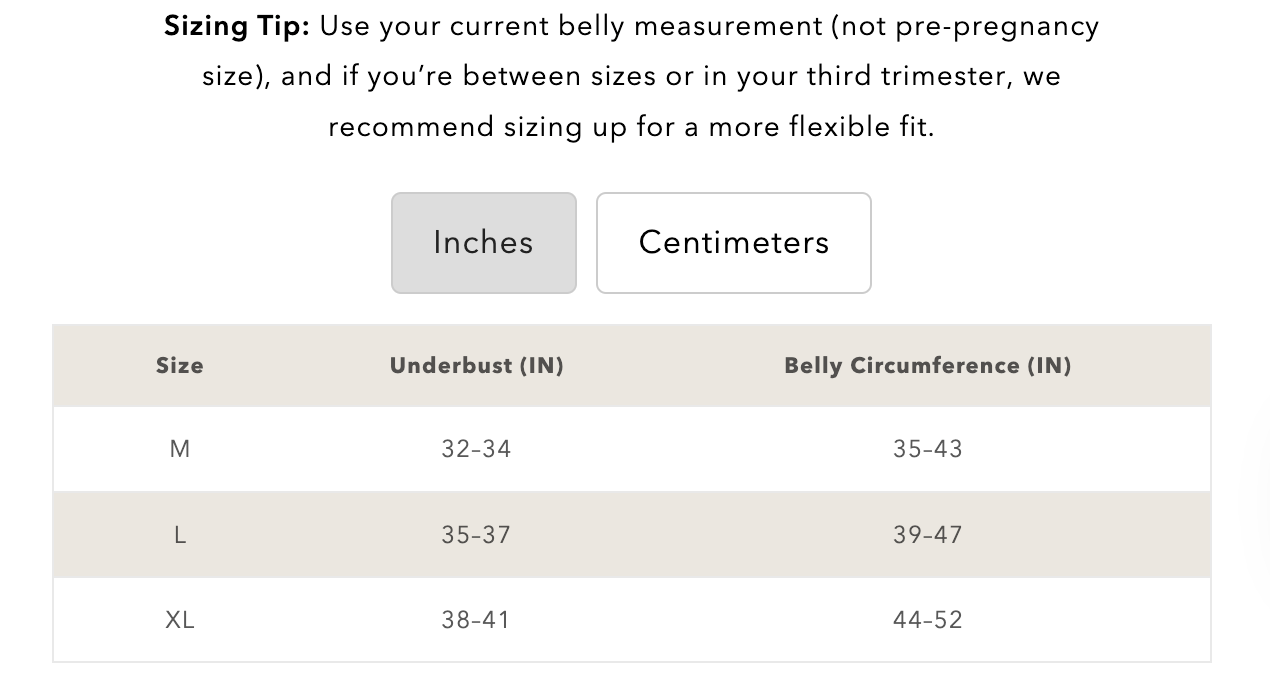Screen dimensions: 1270x700
Task: Click the 32-34 underbust value
Action: coord(477,449)
